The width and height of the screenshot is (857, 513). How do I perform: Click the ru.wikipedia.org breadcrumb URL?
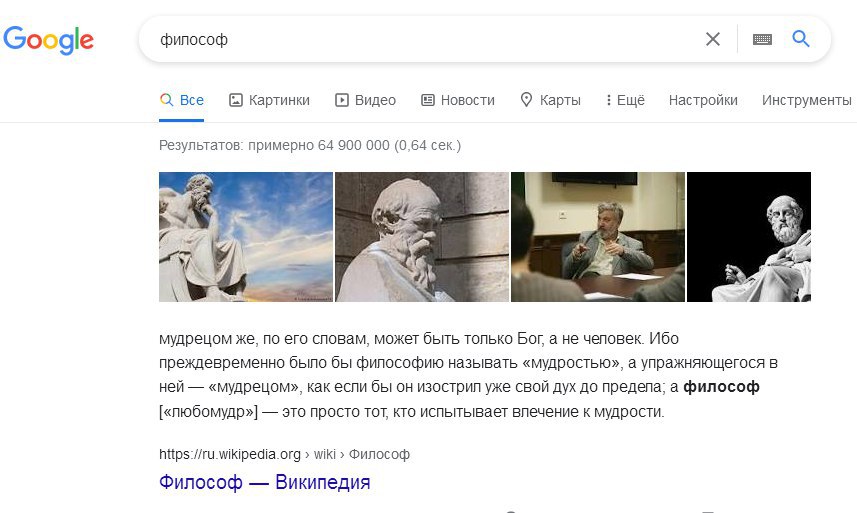pos(284,454)
